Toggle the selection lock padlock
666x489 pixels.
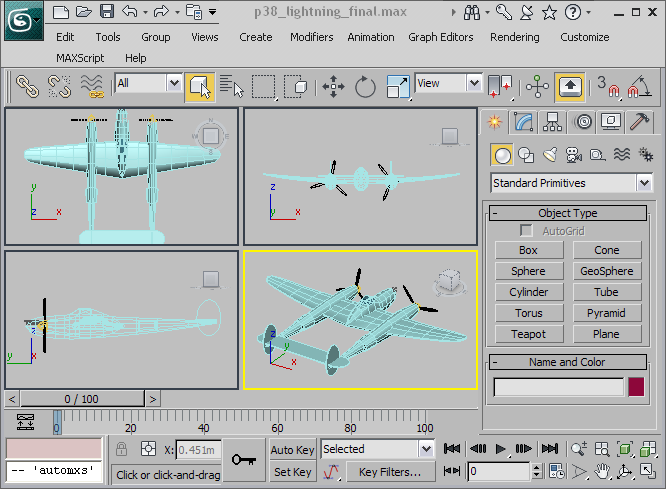[x=121, y=449]
